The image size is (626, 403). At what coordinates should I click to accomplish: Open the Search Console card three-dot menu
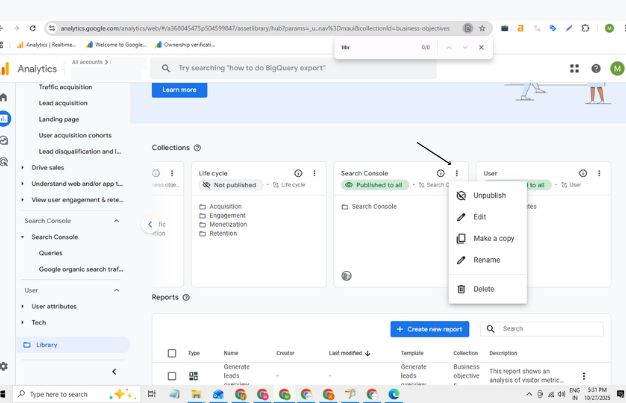pos(456,173)
